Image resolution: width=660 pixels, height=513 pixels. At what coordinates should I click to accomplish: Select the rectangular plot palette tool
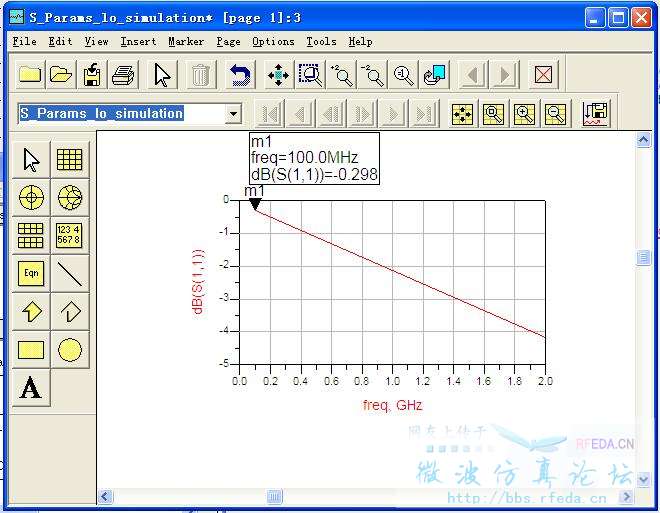tap(69, 160)
